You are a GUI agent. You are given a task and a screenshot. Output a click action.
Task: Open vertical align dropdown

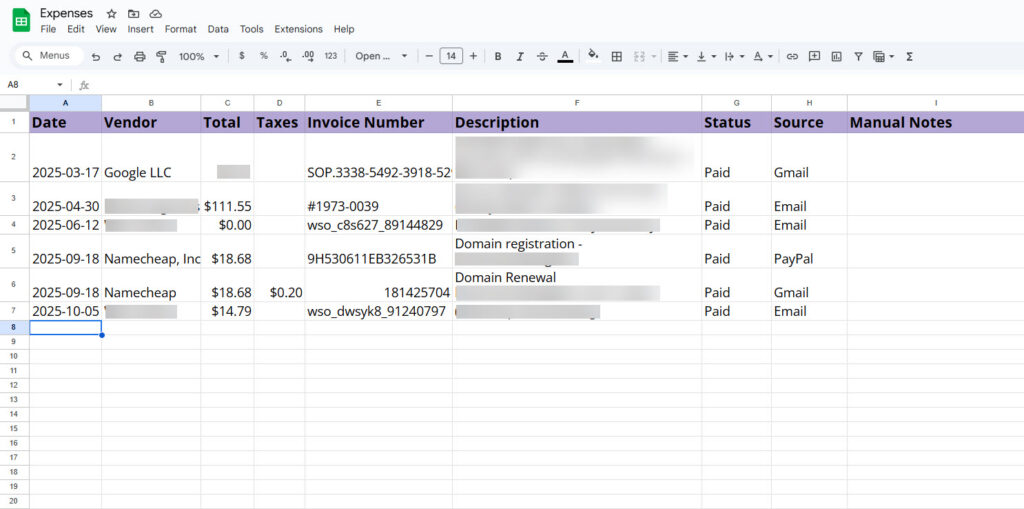click(x=706, y=57)
